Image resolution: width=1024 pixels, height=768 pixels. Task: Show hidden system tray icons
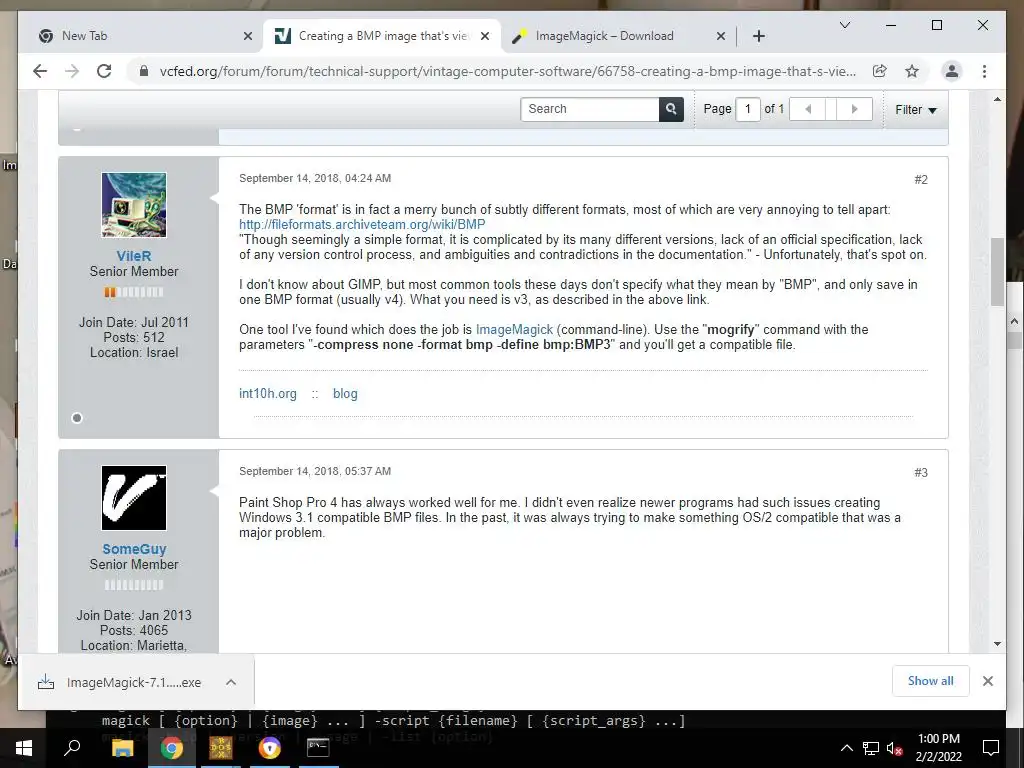pyautogui.click(x=846, y=748)
